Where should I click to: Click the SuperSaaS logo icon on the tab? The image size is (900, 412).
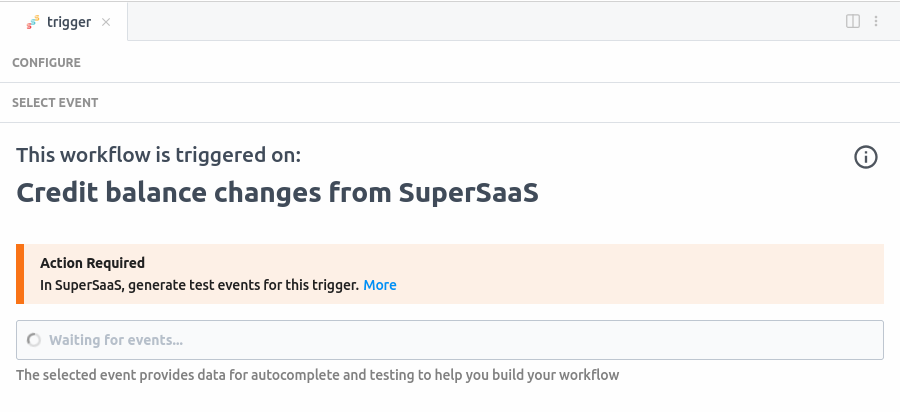(x=33, y=21)
